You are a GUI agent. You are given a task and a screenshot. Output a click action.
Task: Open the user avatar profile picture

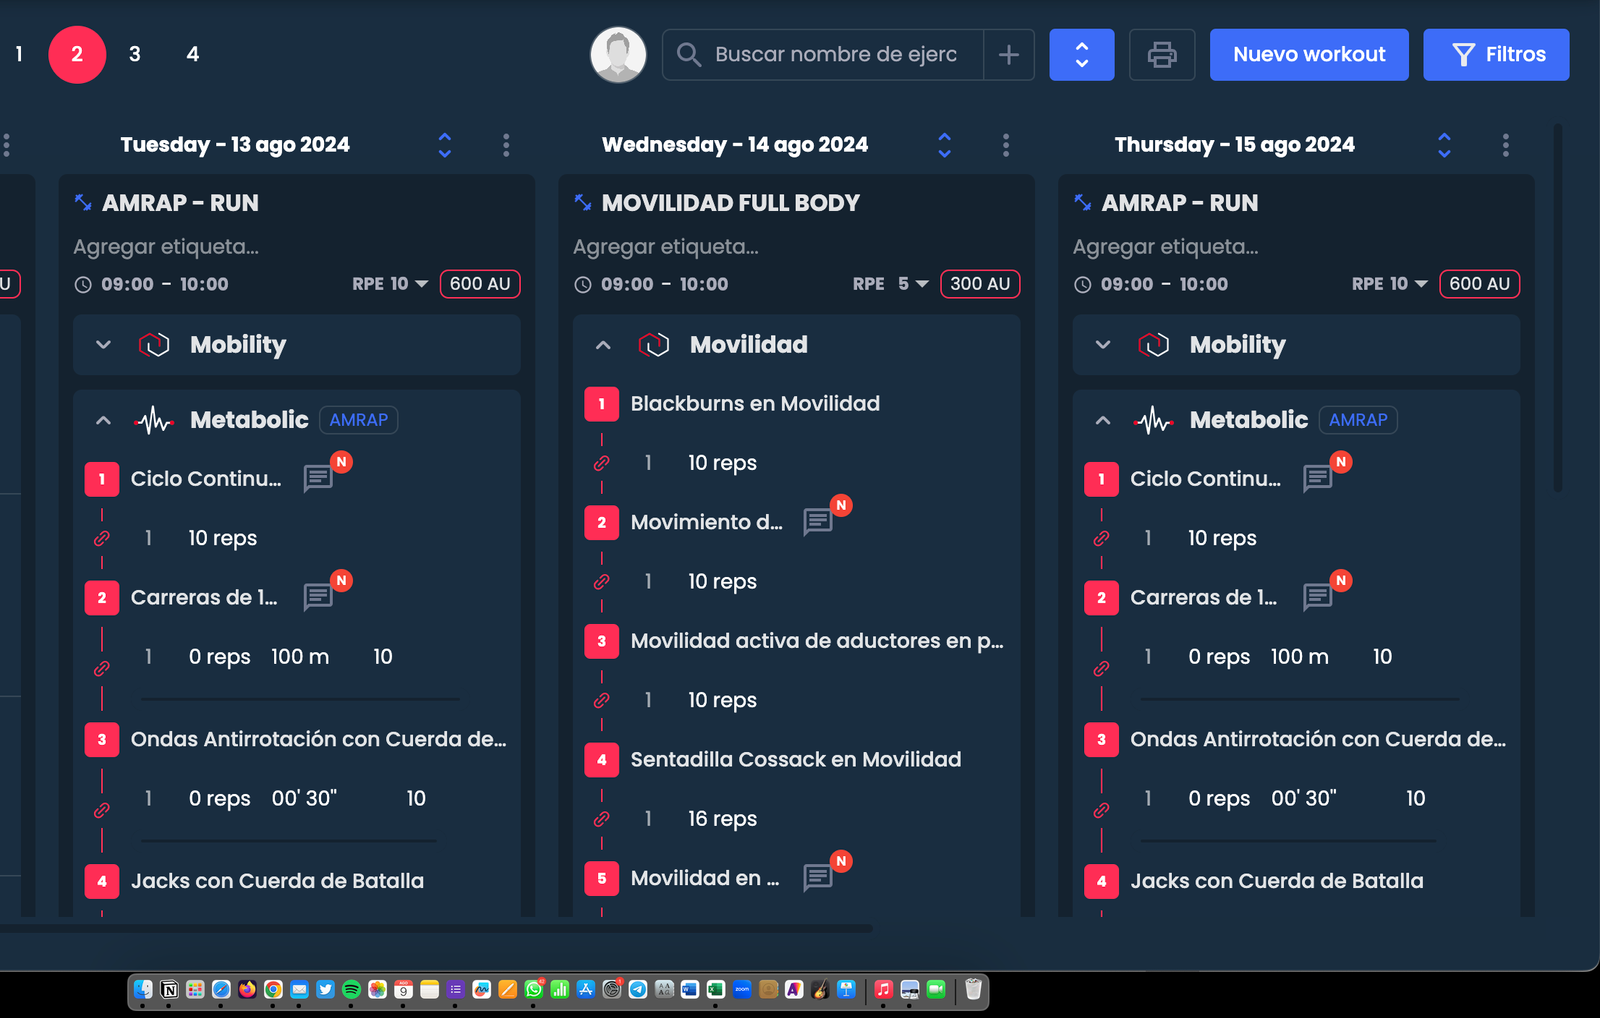click(x=618, y=54)
